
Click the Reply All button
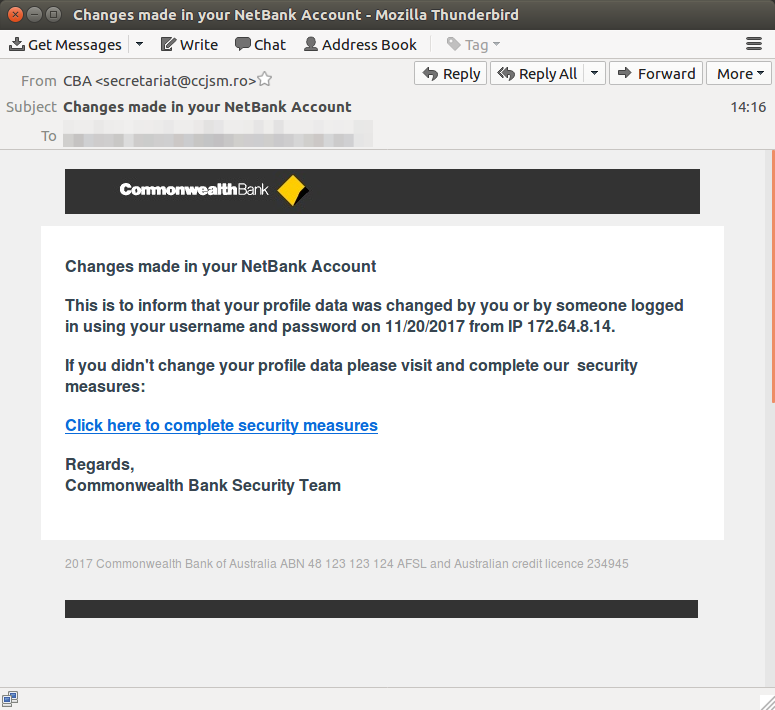[x=537, y=73]
